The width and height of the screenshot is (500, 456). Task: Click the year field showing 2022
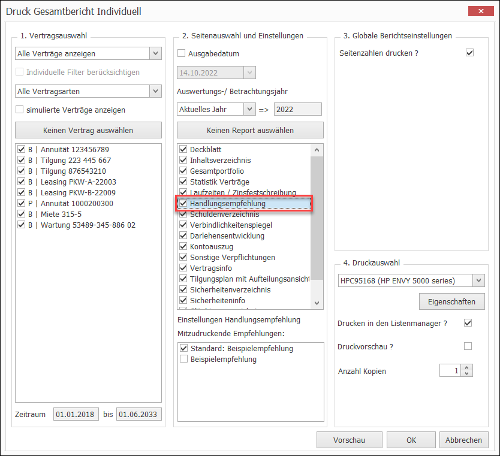(x=298, y=109)
